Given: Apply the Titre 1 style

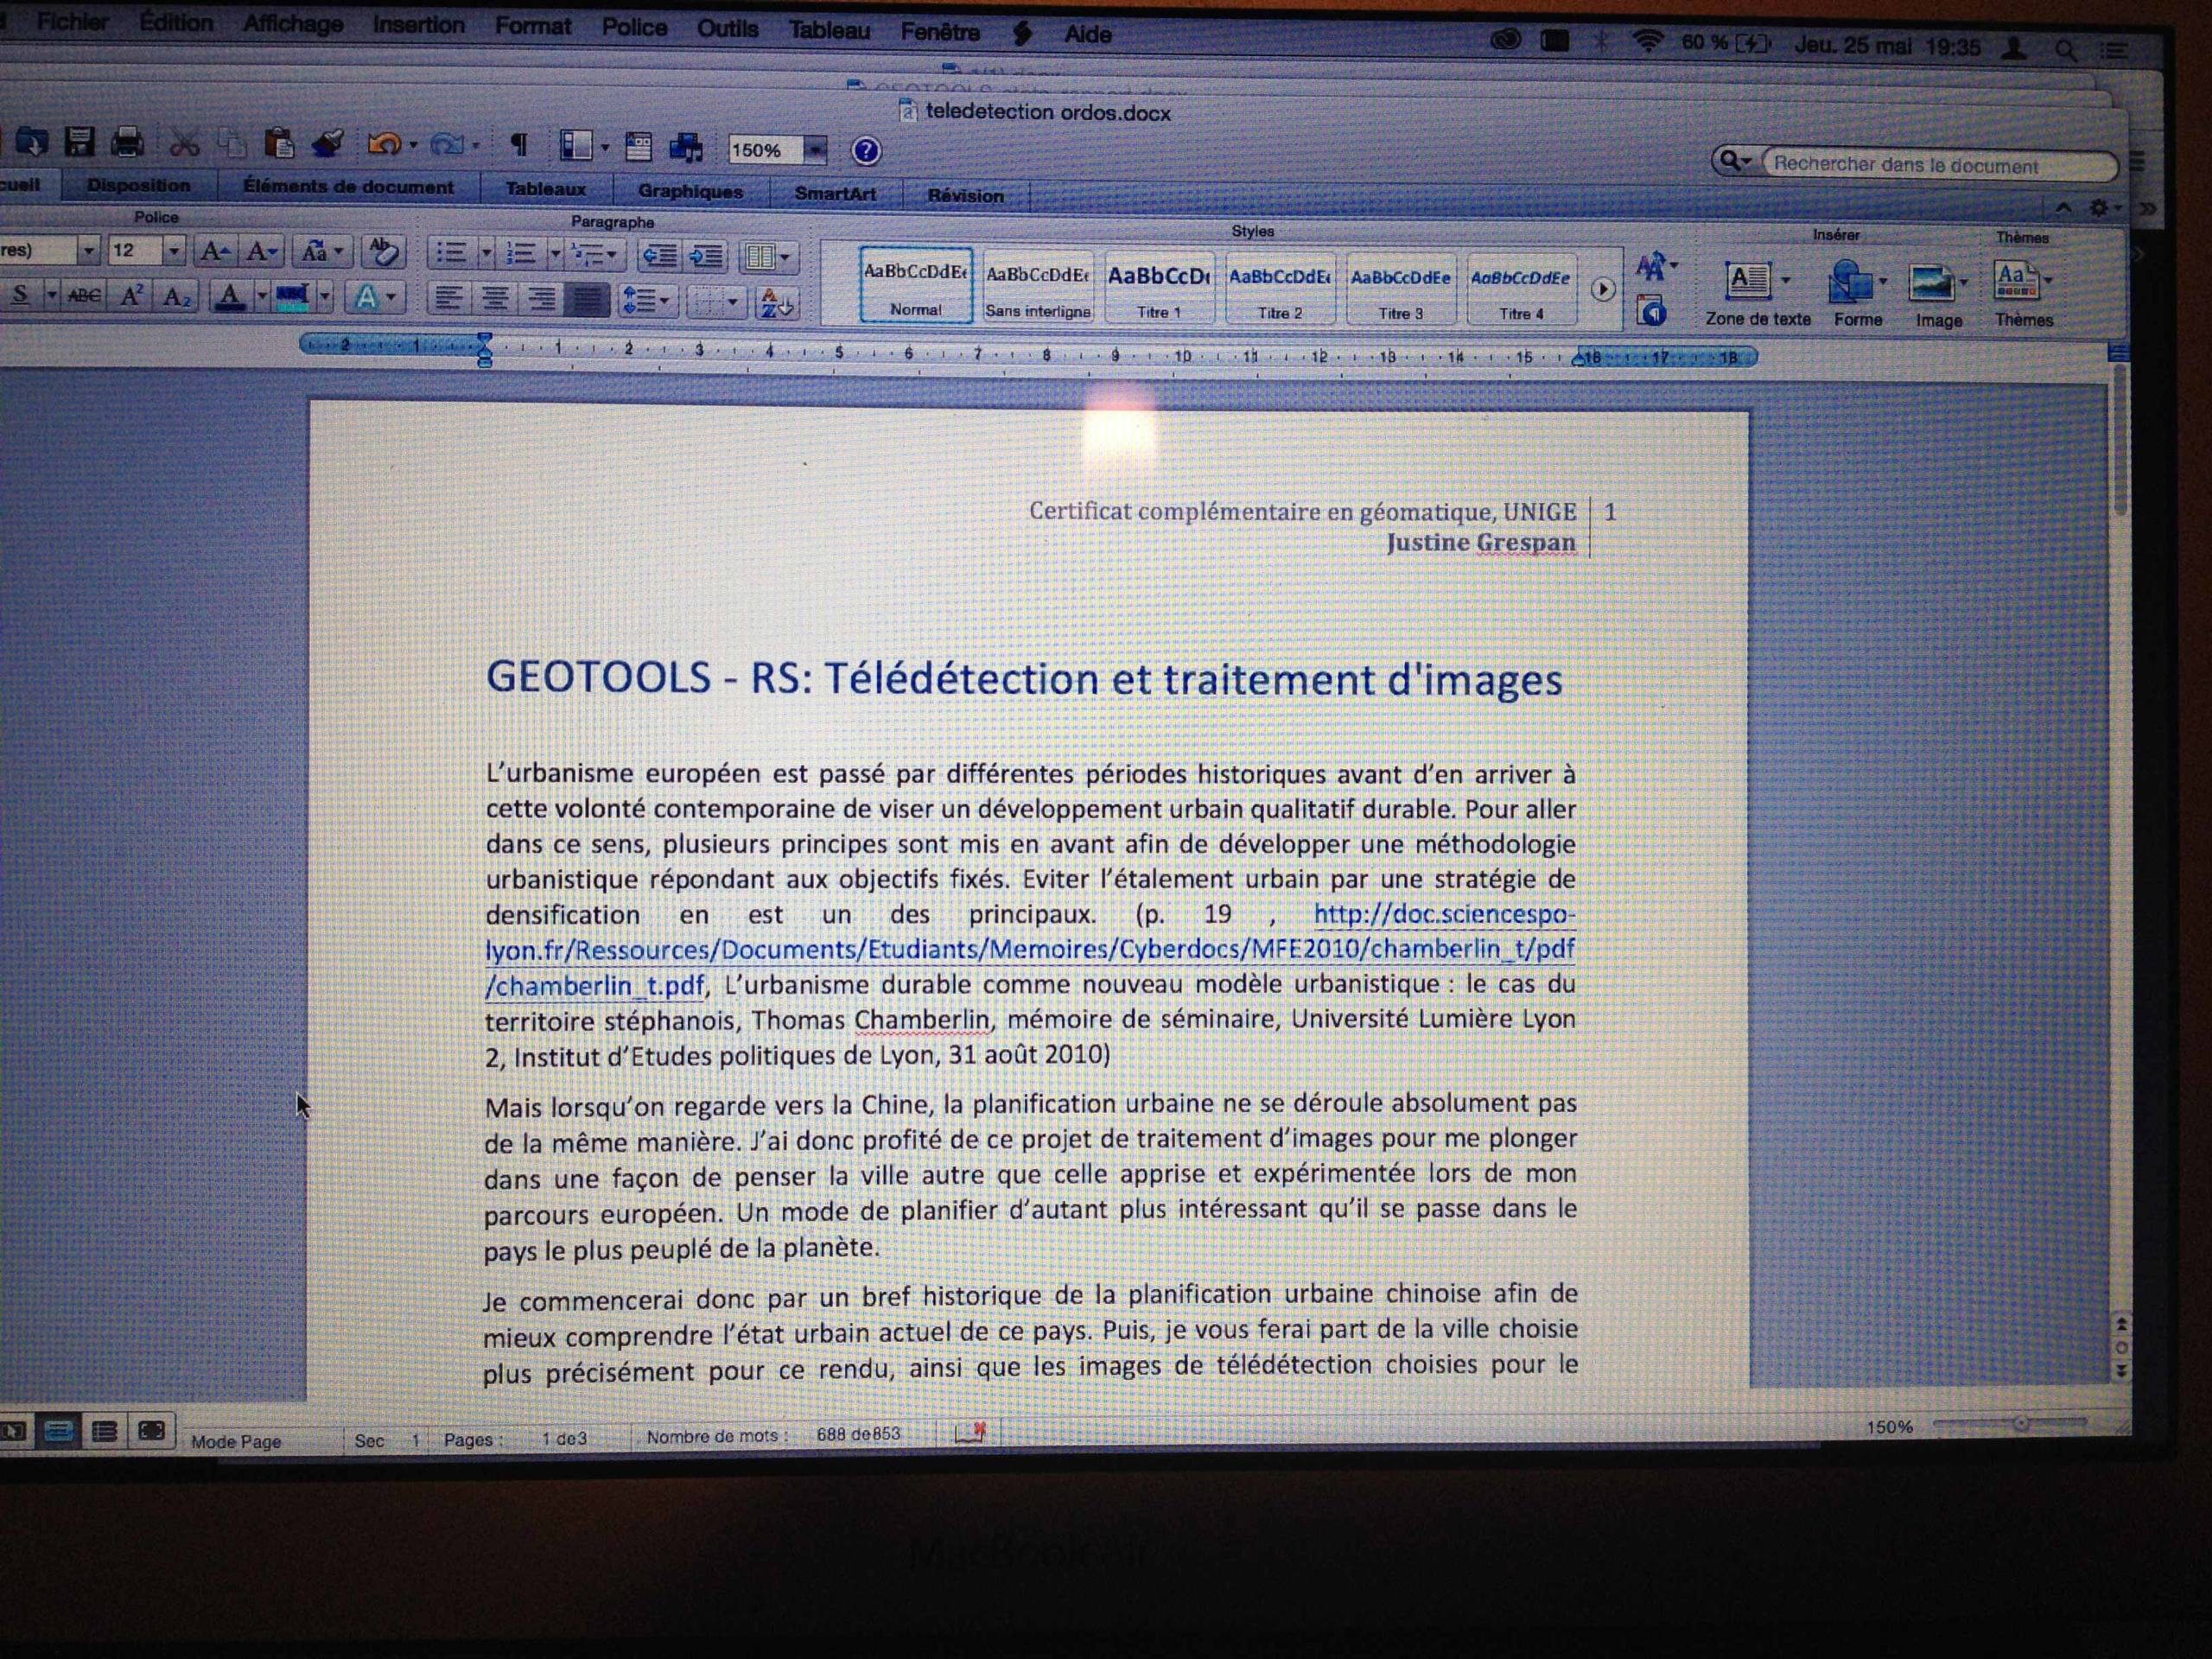Looking at the screenshot, I should point(1158,289).
